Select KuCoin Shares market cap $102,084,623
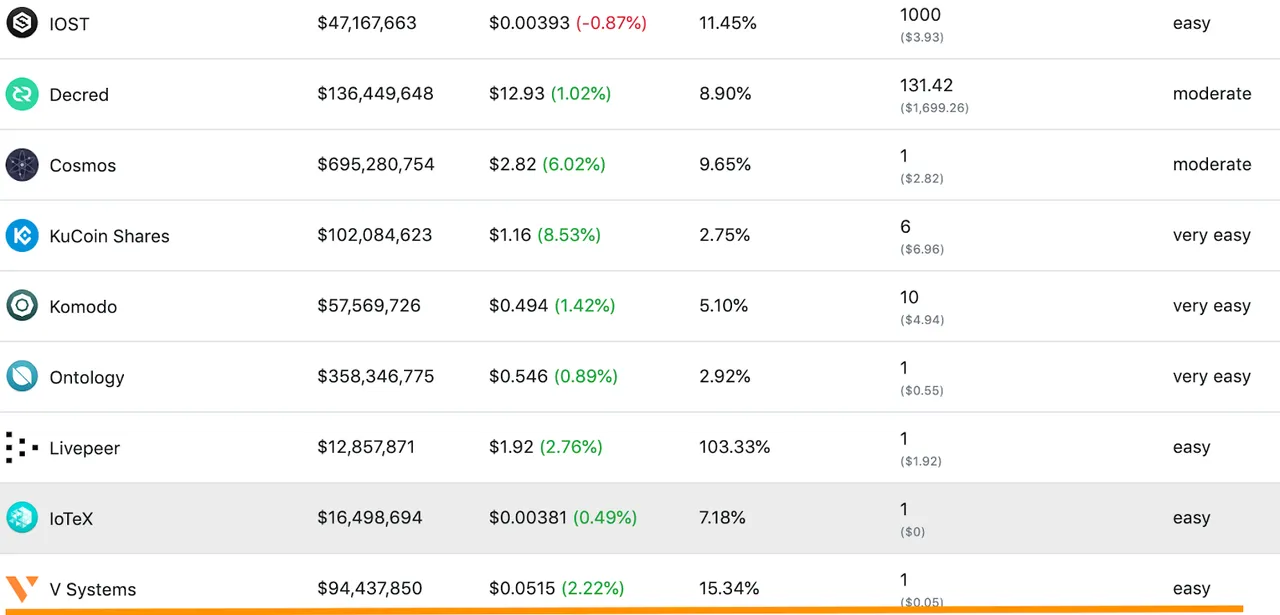Screen dimensions: 1280x615 (375, 235)
